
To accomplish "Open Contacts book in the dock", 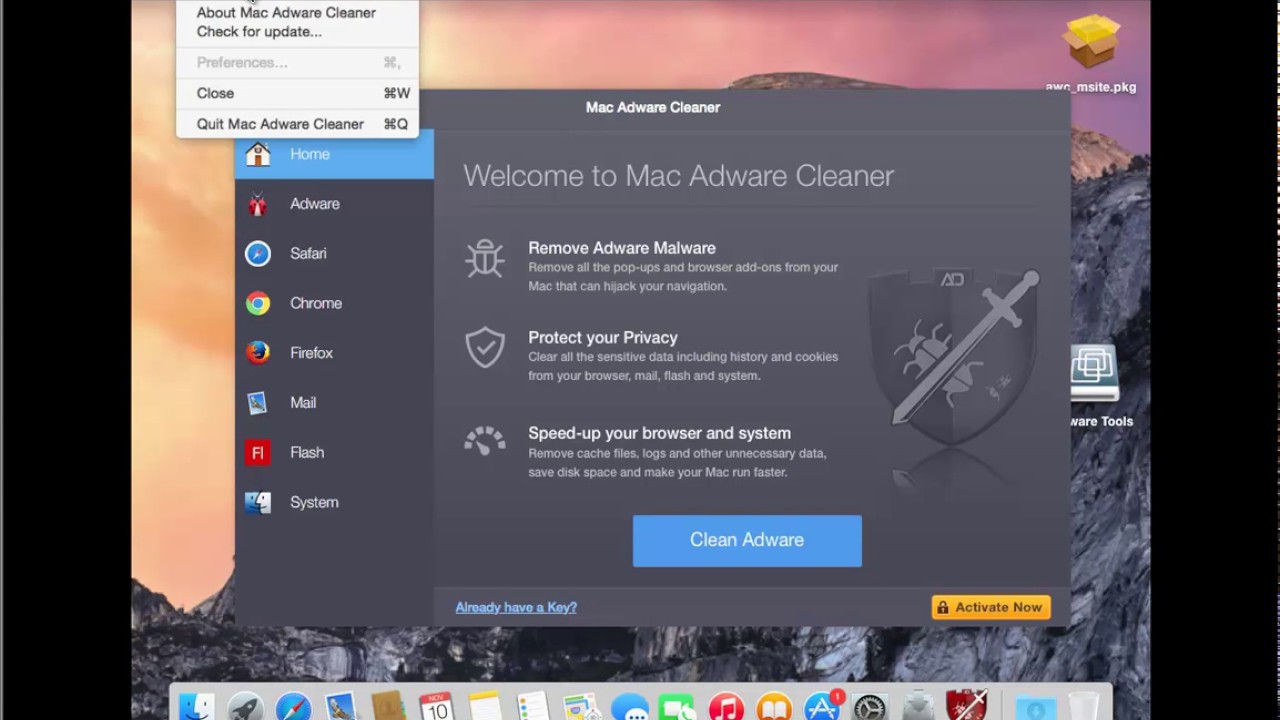I will point(389,708).
